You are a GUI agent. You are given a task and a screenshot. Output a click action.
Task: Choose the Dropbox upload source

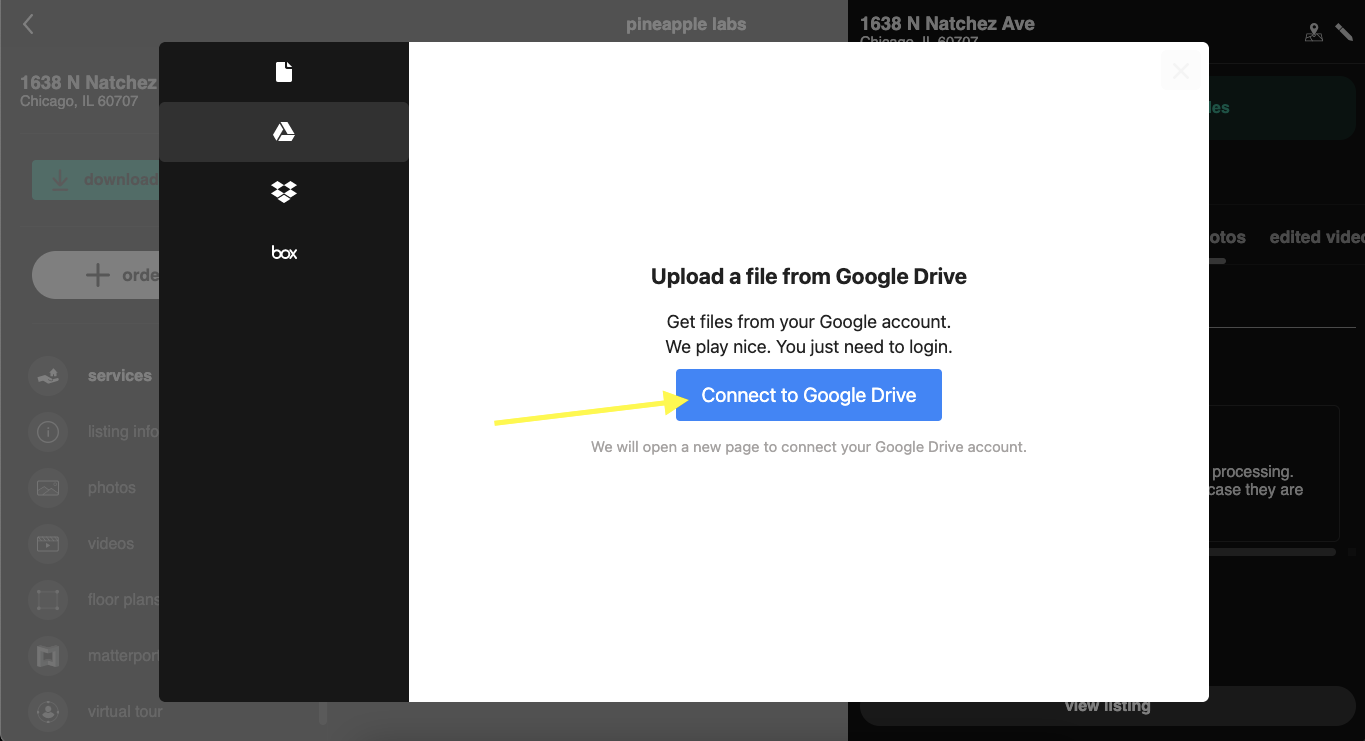coord(284,192)
